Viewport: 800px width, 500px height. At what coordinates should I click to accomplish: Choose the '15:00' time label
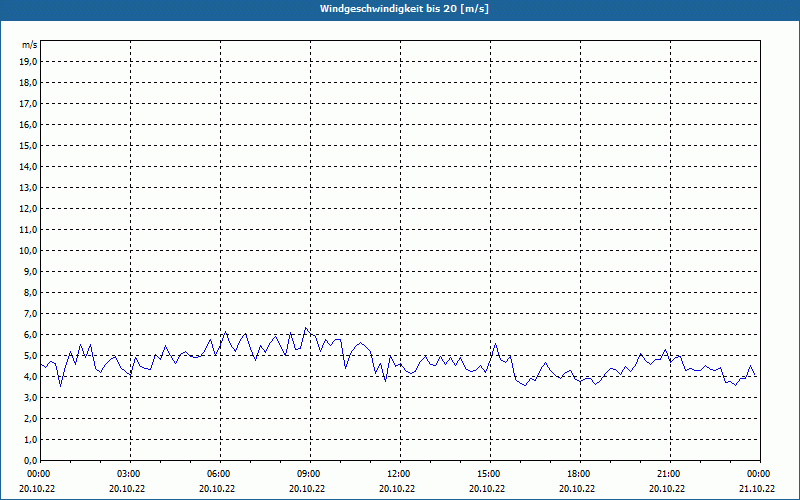491,474
